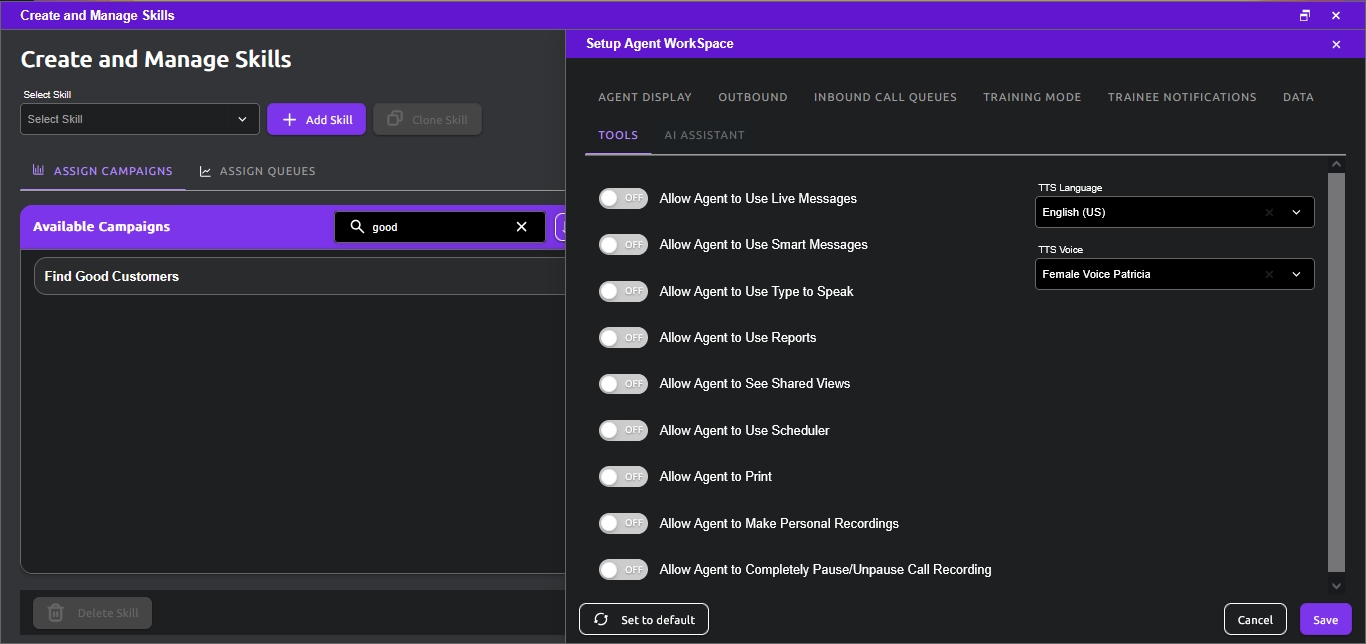Toggle Allow Agent to Use Live Messages
This screenshot has width=1366, height=644.
pos(623,198)
